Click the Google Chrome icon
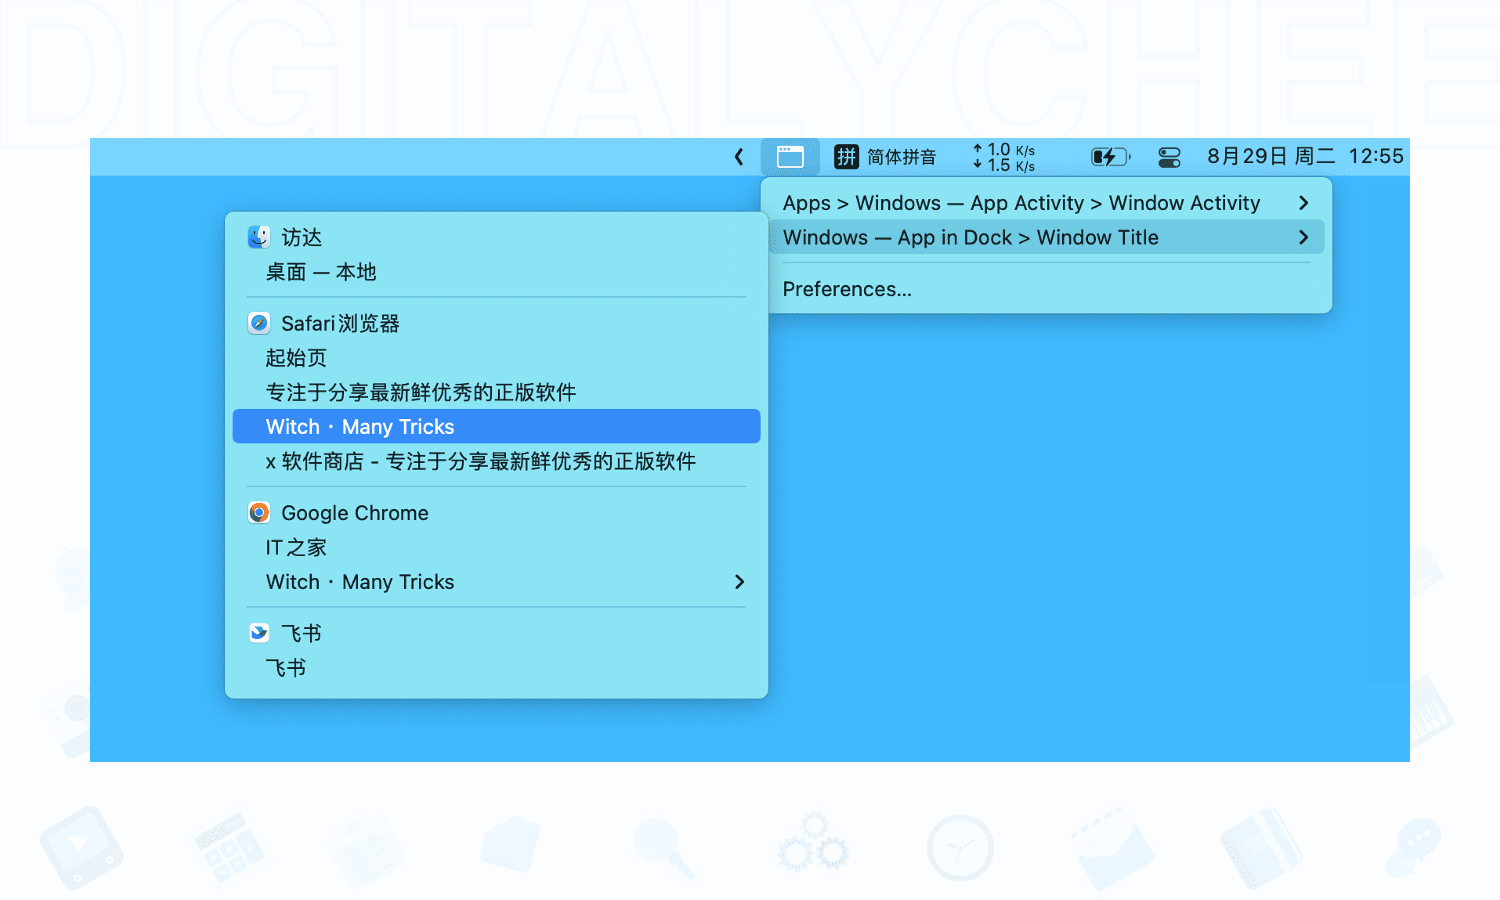The height and width of the screenshot is (900, 1500). (259, 513)
